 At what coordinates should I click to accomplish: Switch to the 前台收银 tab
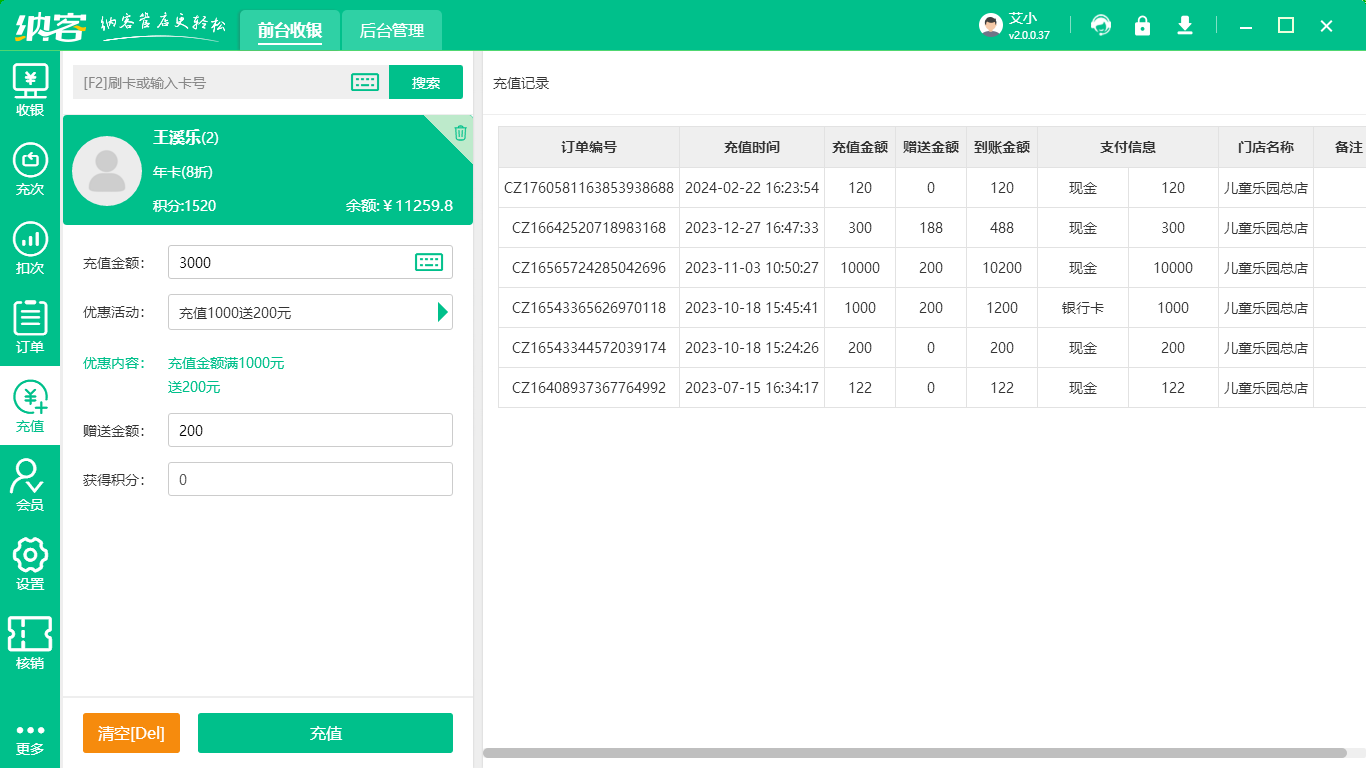click(x=290, y=31)
